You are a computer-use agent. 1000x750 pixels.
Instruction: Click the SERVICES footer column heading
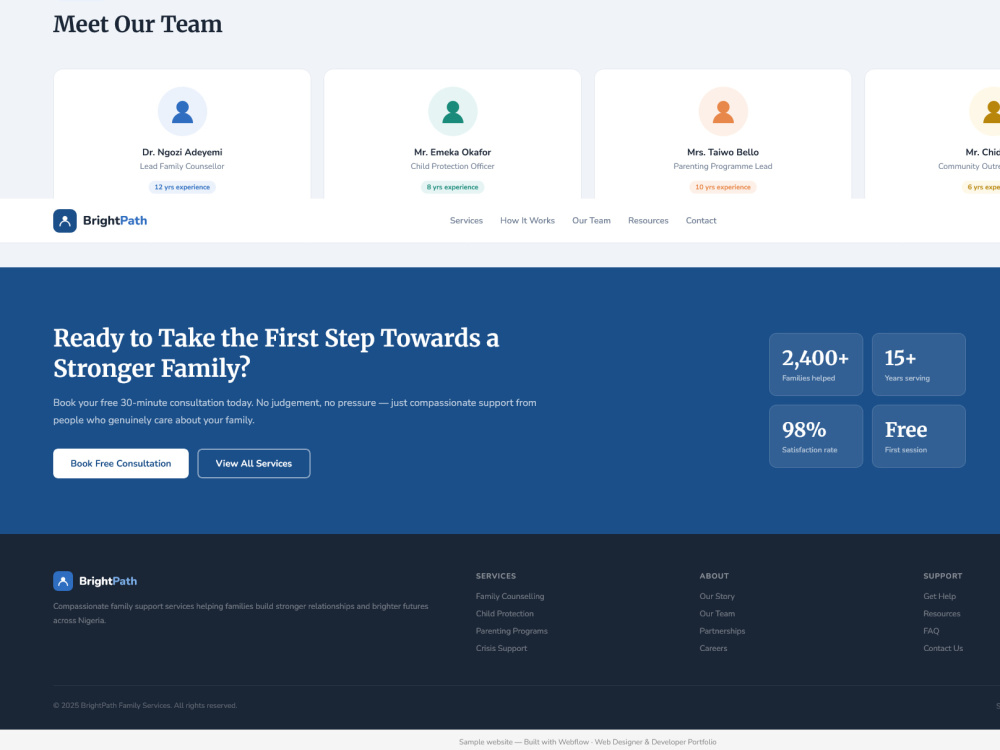[x=496, y=576]
